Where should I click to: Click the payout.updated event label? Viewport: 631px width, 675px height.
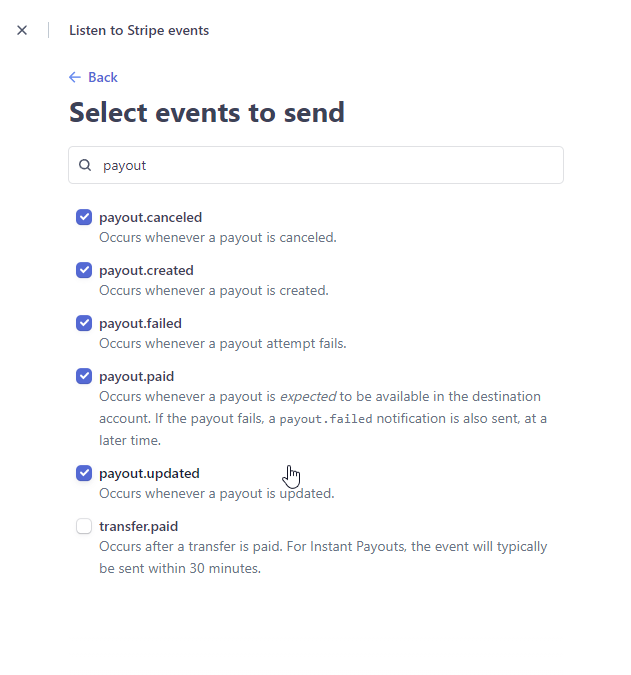tap(149, 473)
